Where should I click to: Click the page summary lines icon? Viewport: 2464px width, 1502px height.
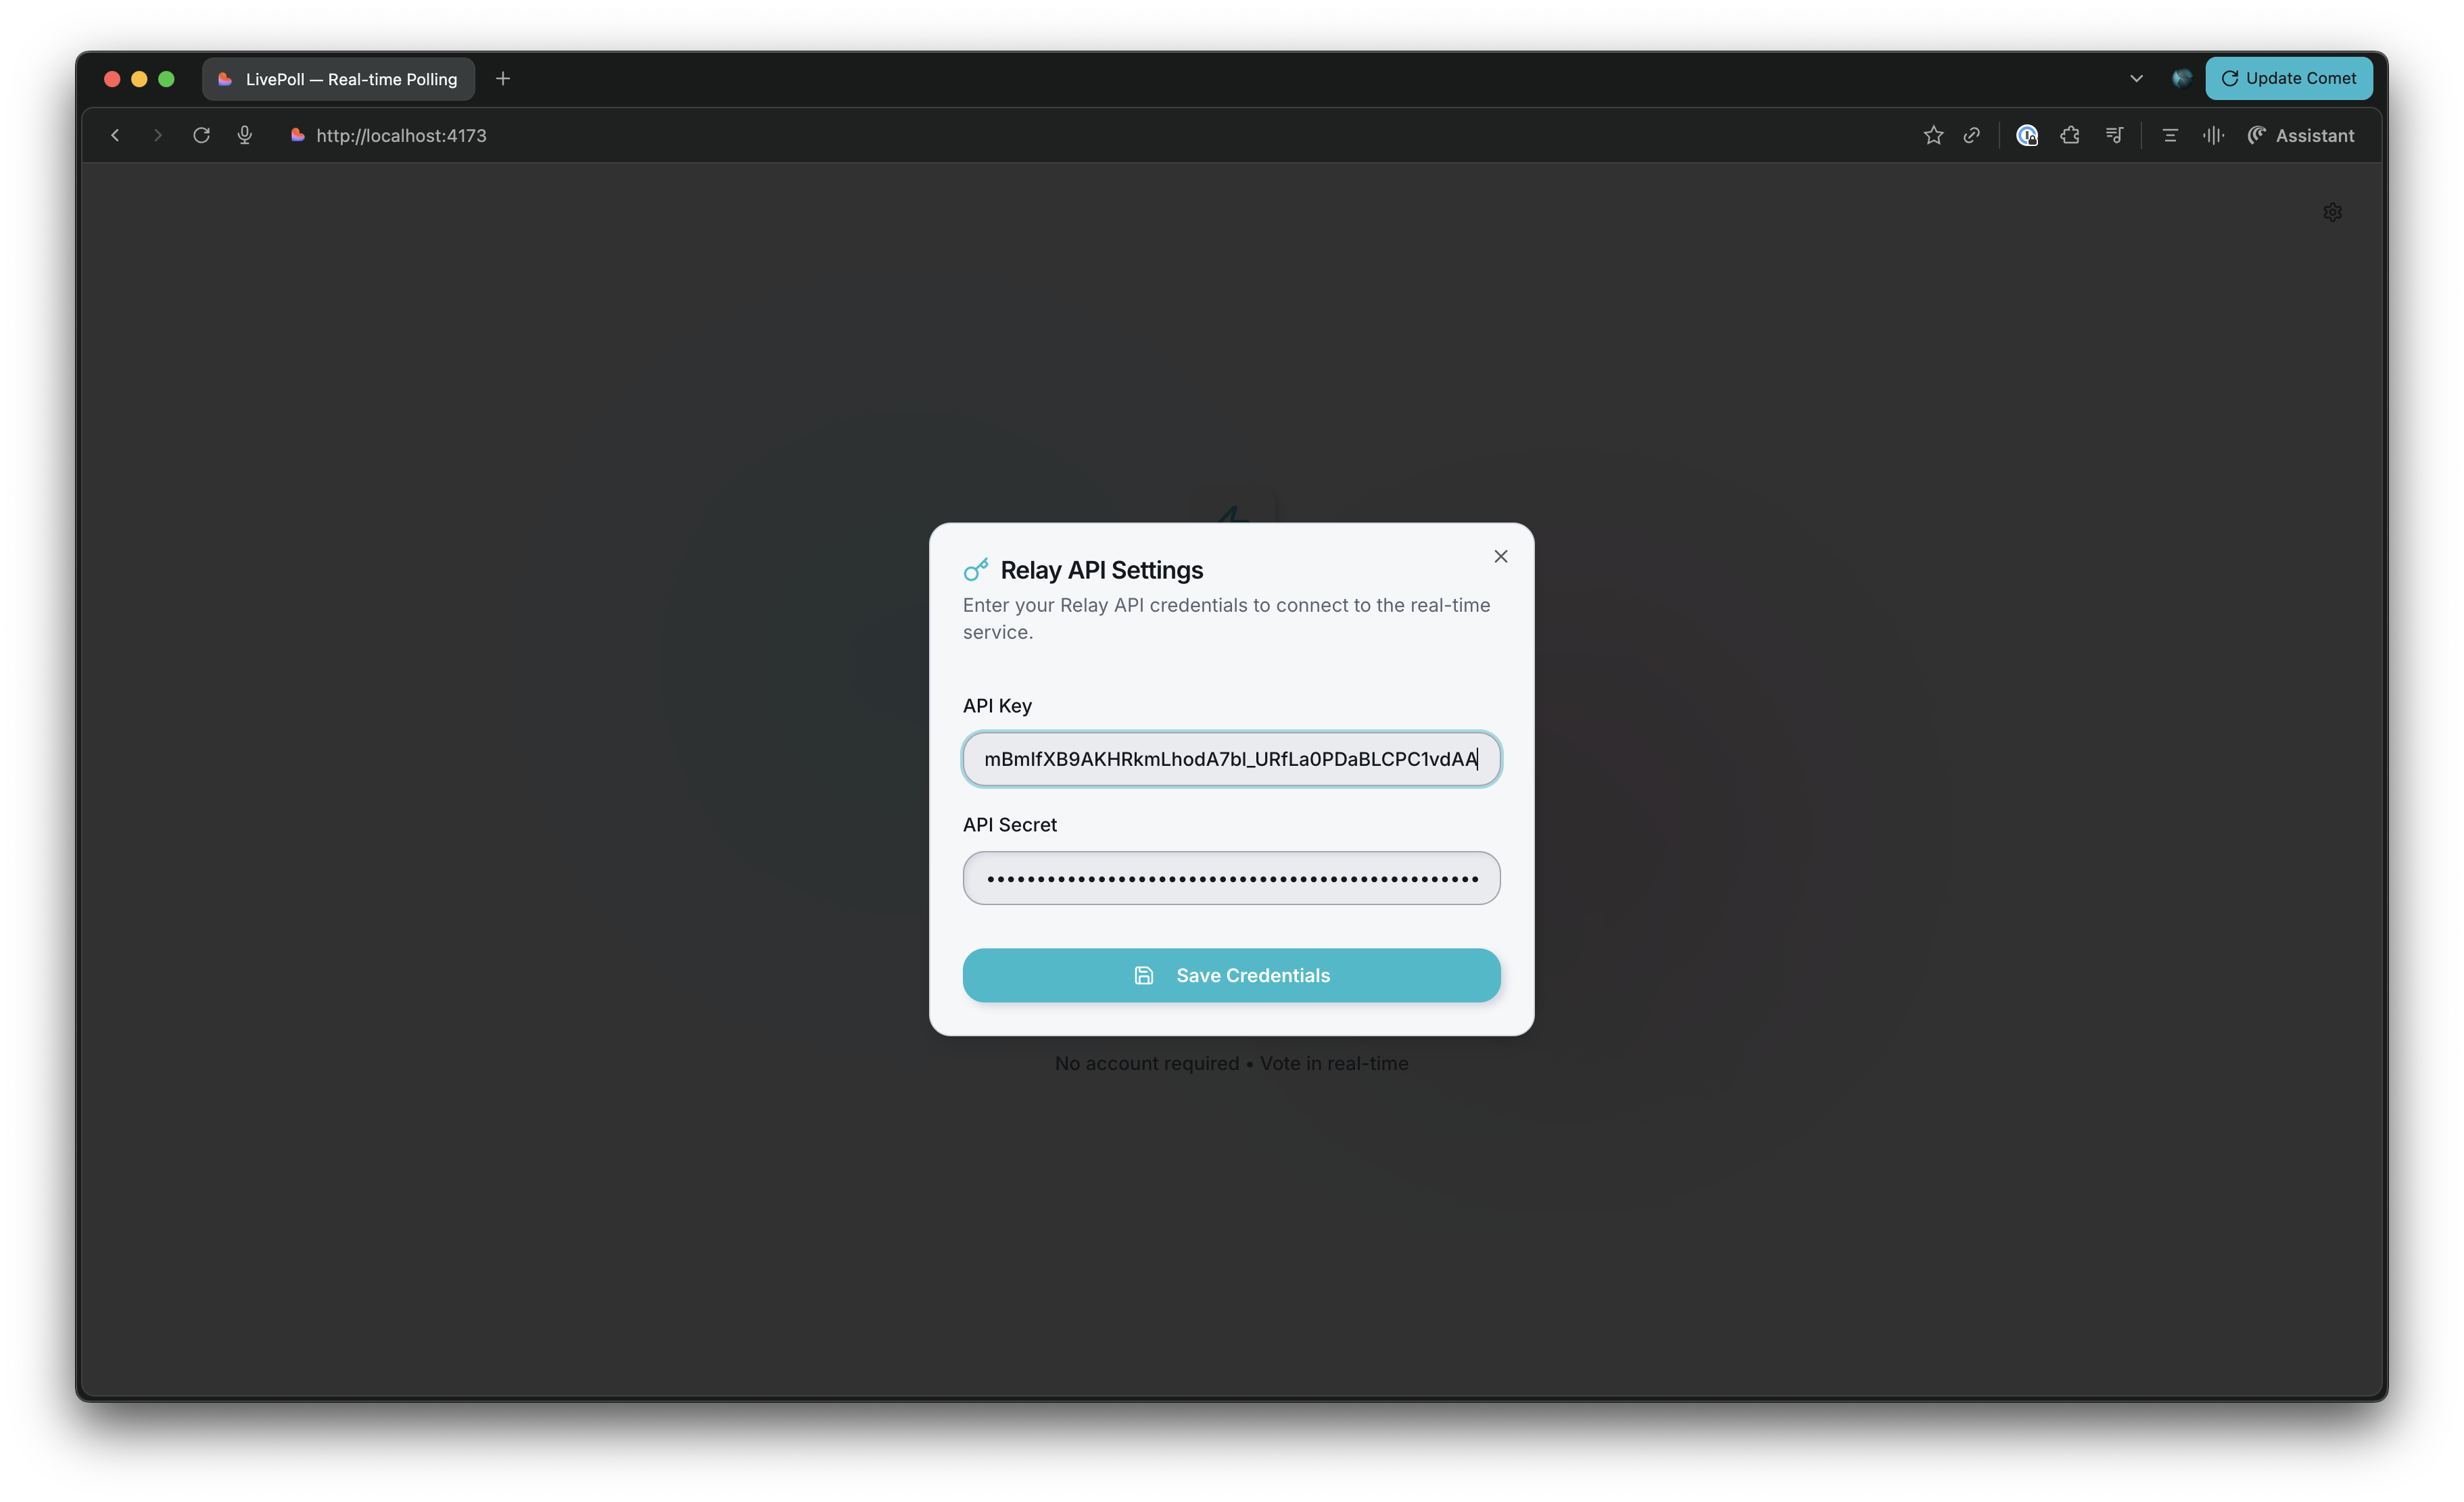click(2170, 135)
